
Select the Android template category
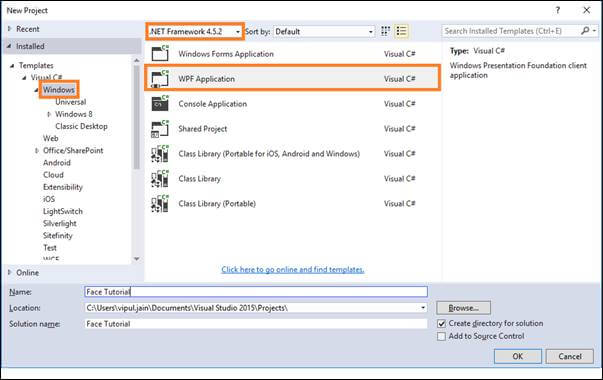(x=57, y=163)
